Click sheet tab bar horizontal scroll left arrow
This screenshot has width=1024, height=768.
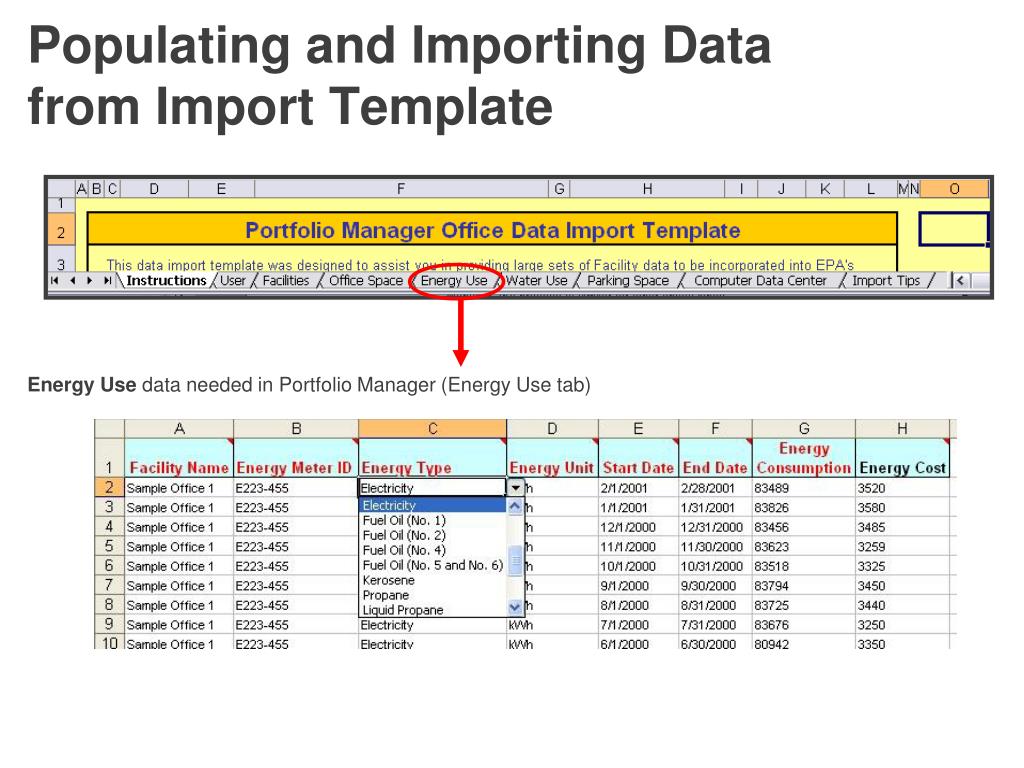pos(960,281)
